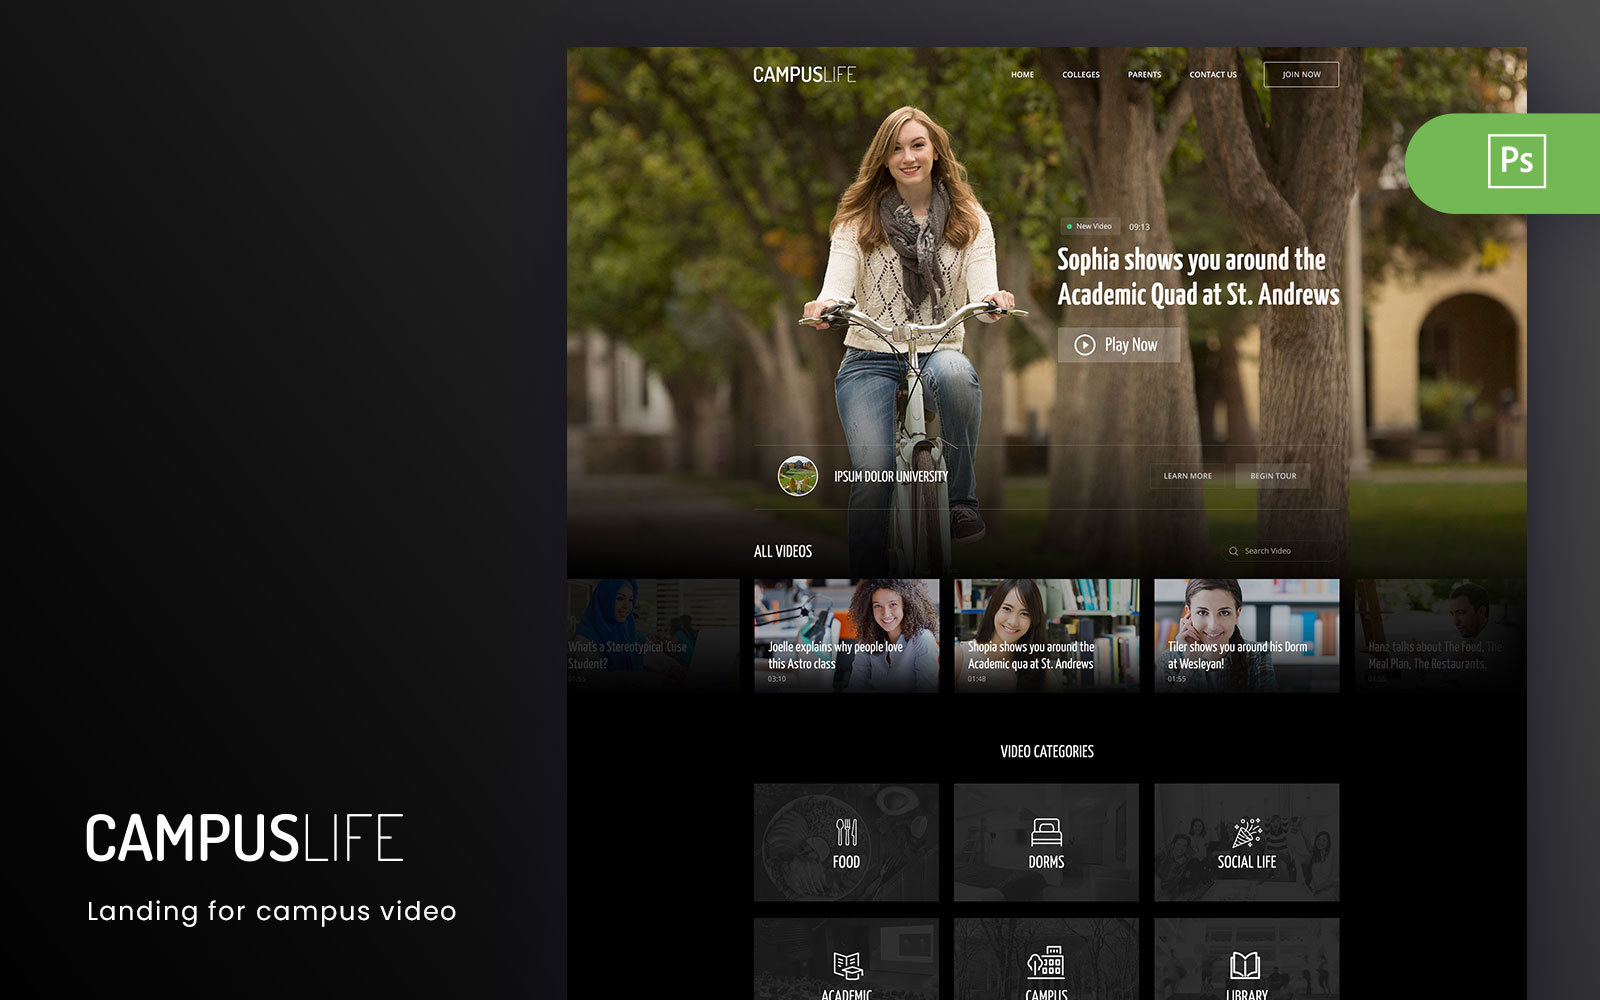Open the Library book icon
Image resolution: width=1600 pixels, height=1000 pixels.
(x=1245, y=965)
